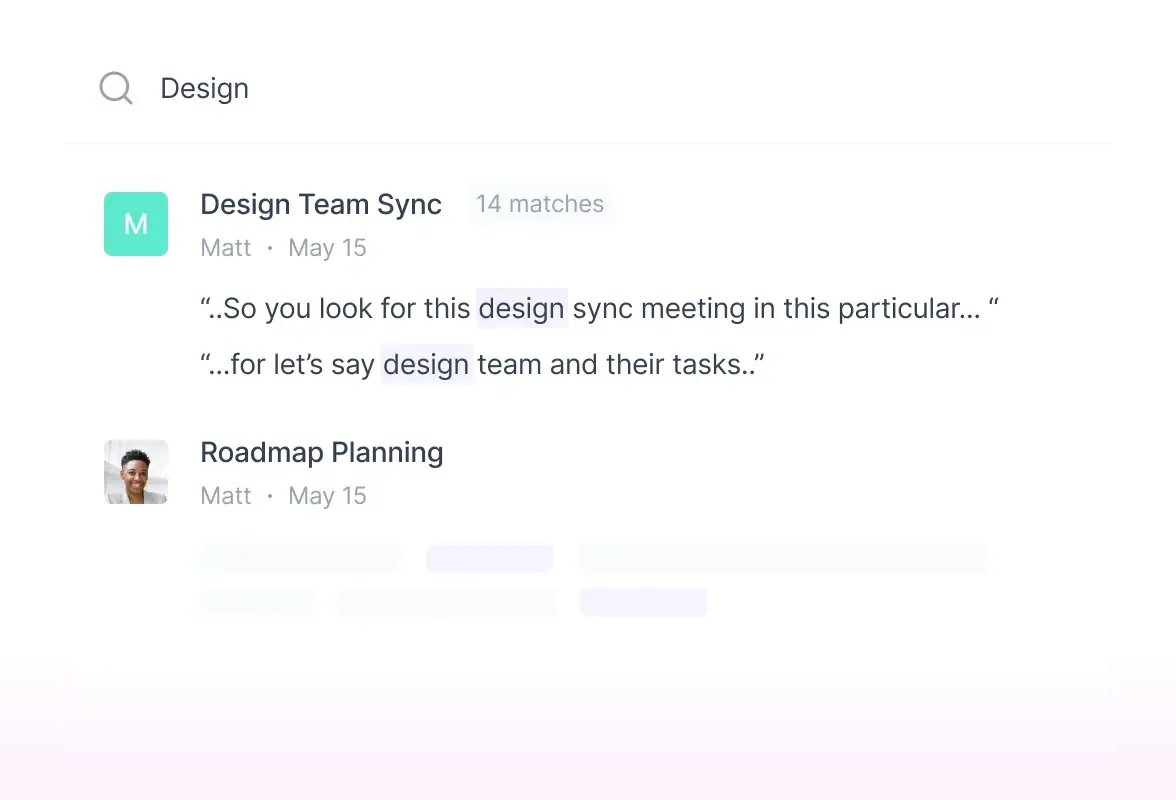This screenshot has height=800, width=1176.
Task: Click 'Matt' under Roadmap Planning
Action: coord(226,495)
